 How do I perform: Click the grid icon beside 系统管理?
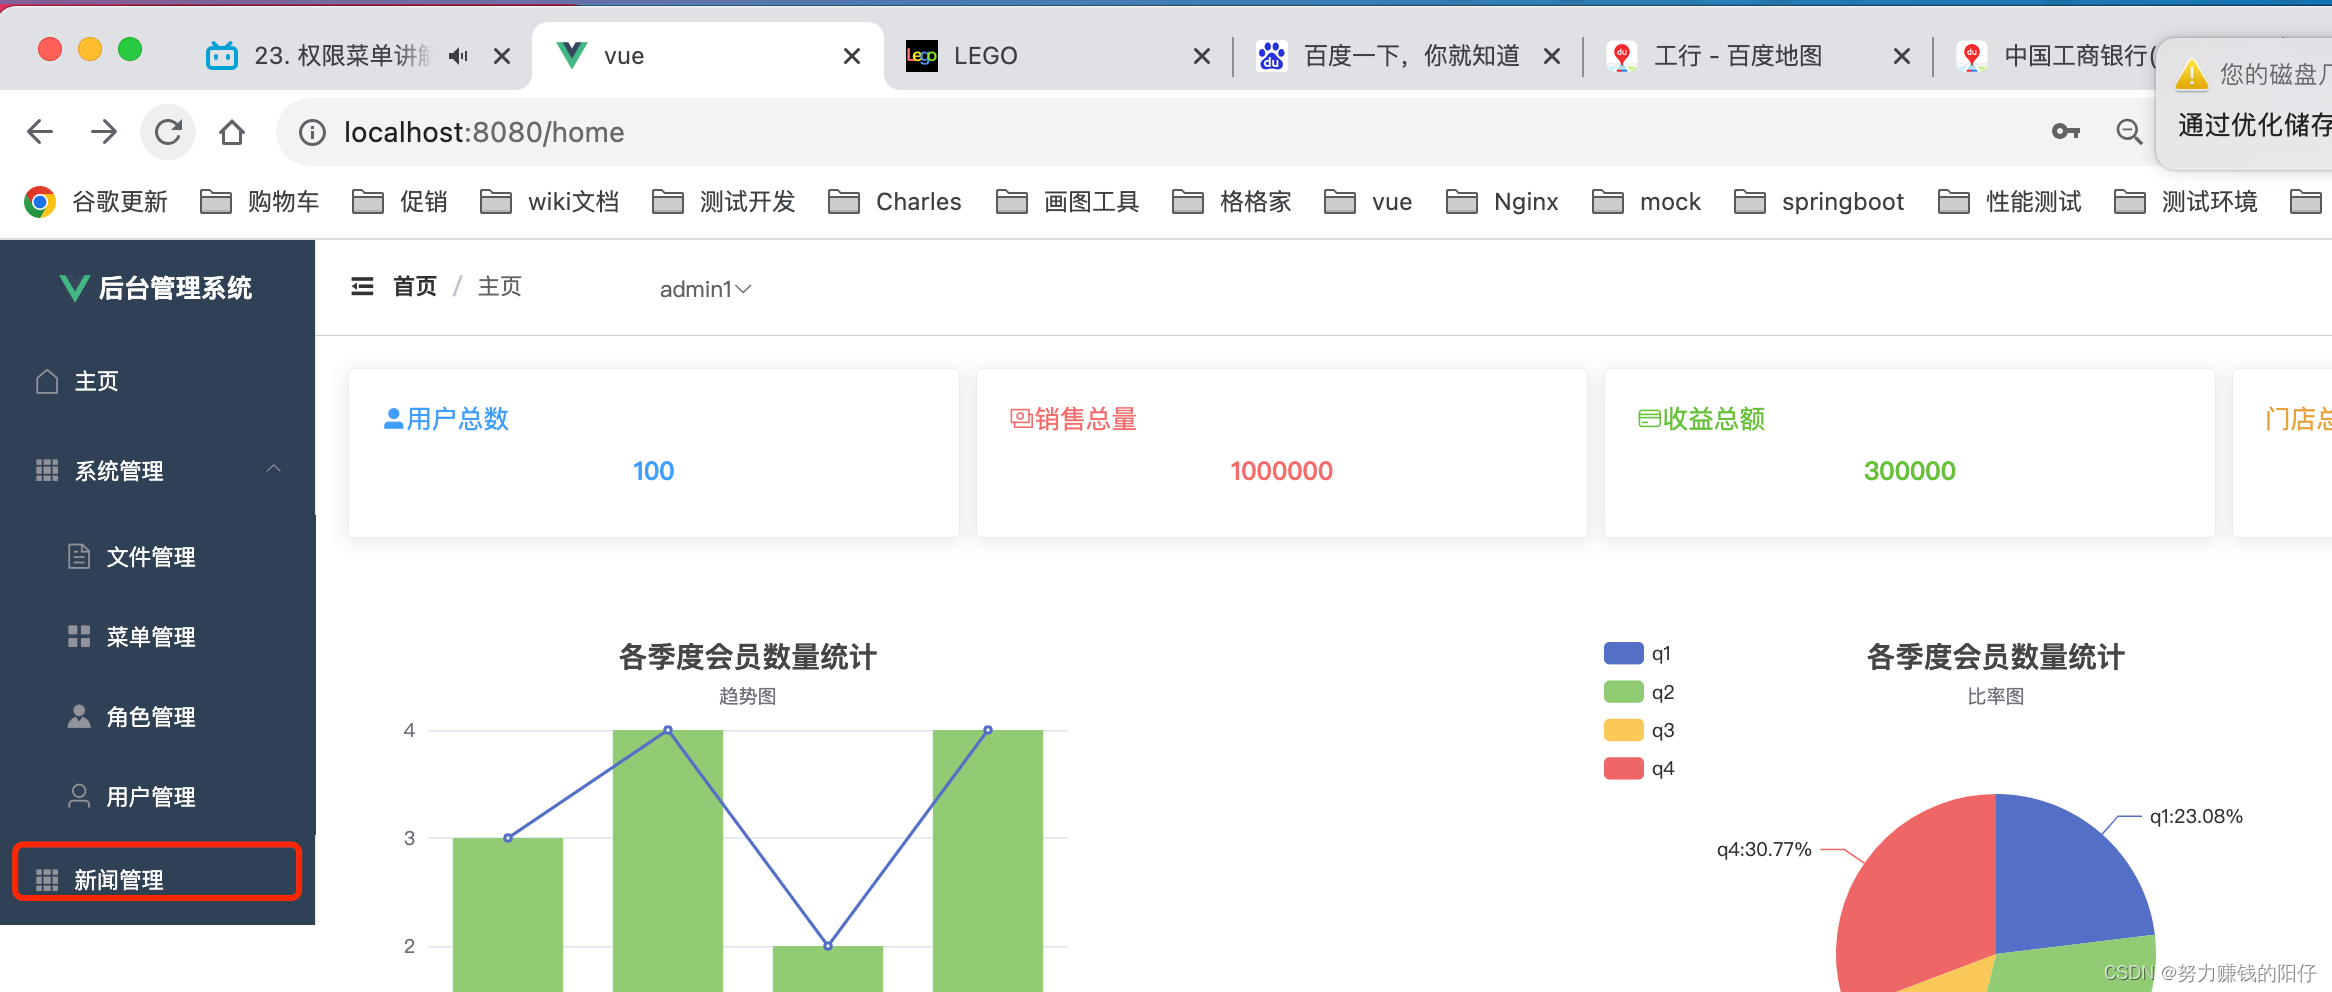[x=47, y=470]
